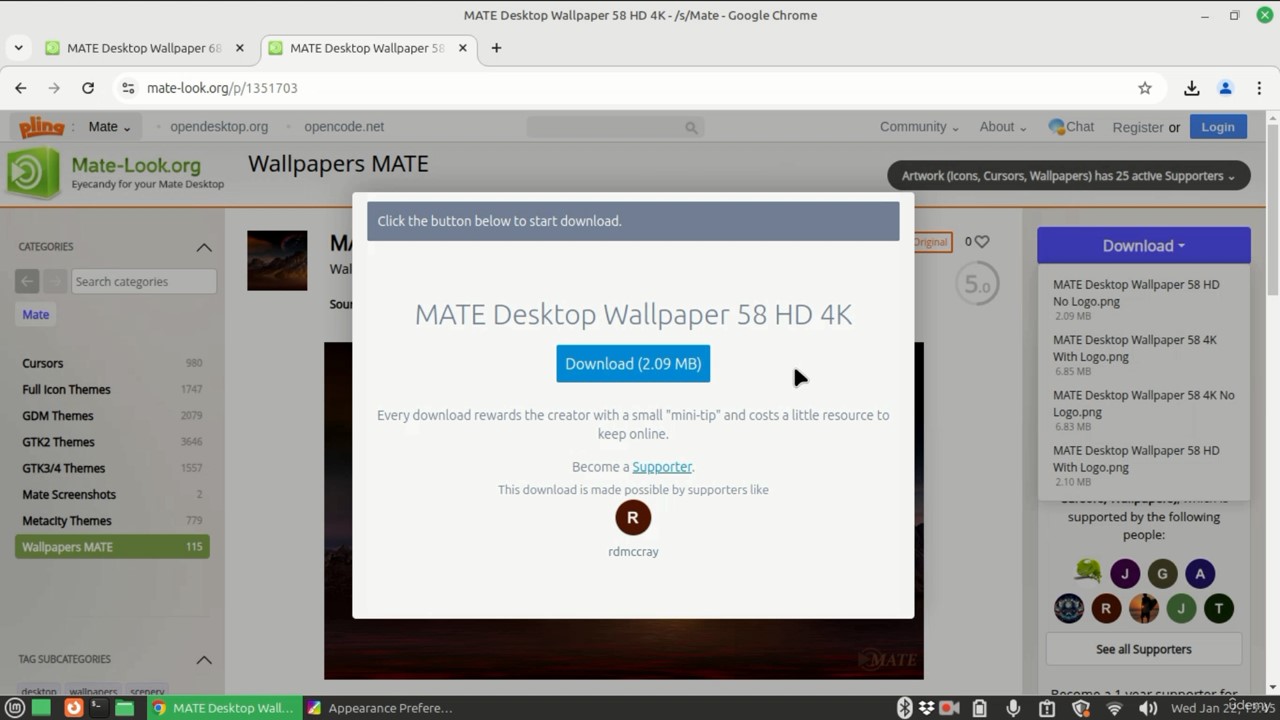Click the Wi-Fi network tray icon
1280x720 pixels.
tap(1114, 709)
